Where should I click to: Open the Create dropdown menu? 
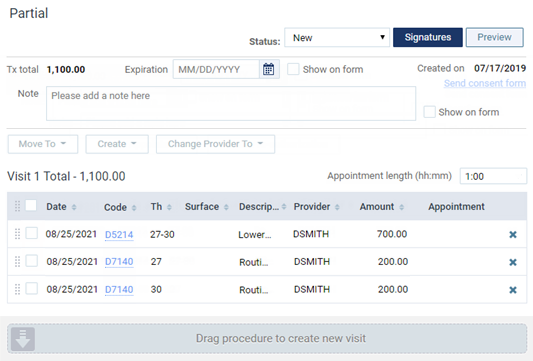click(x=117, y=144)
